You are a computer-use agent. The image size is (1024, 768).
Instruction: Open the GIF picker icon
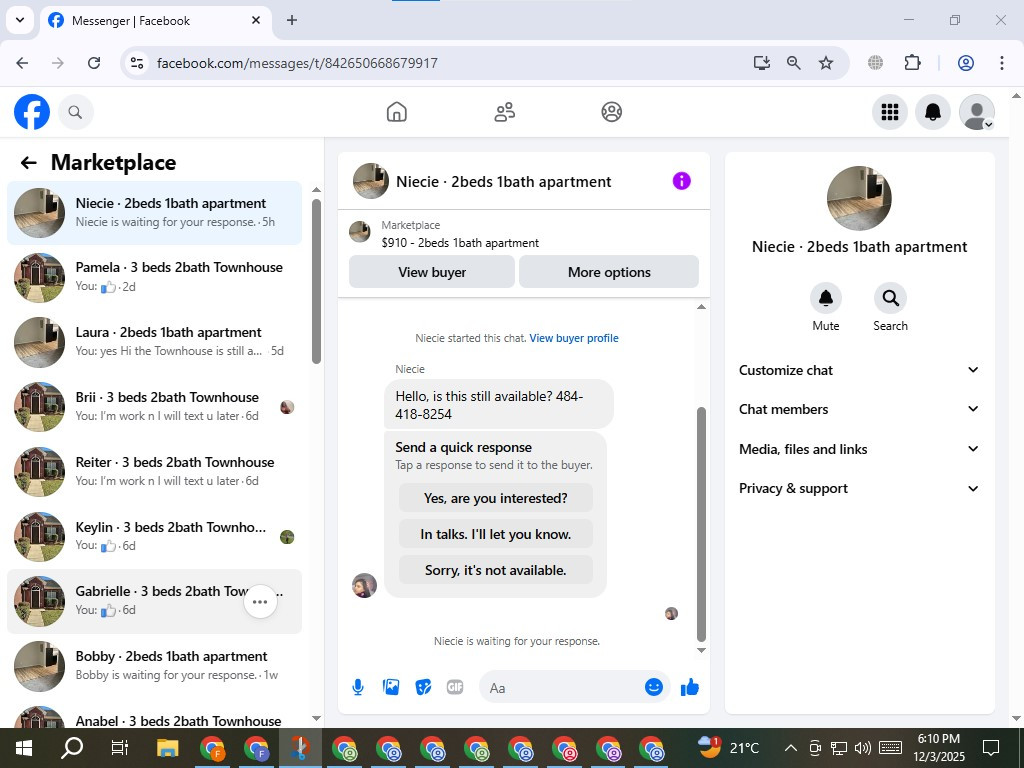[x=455, y=687]
